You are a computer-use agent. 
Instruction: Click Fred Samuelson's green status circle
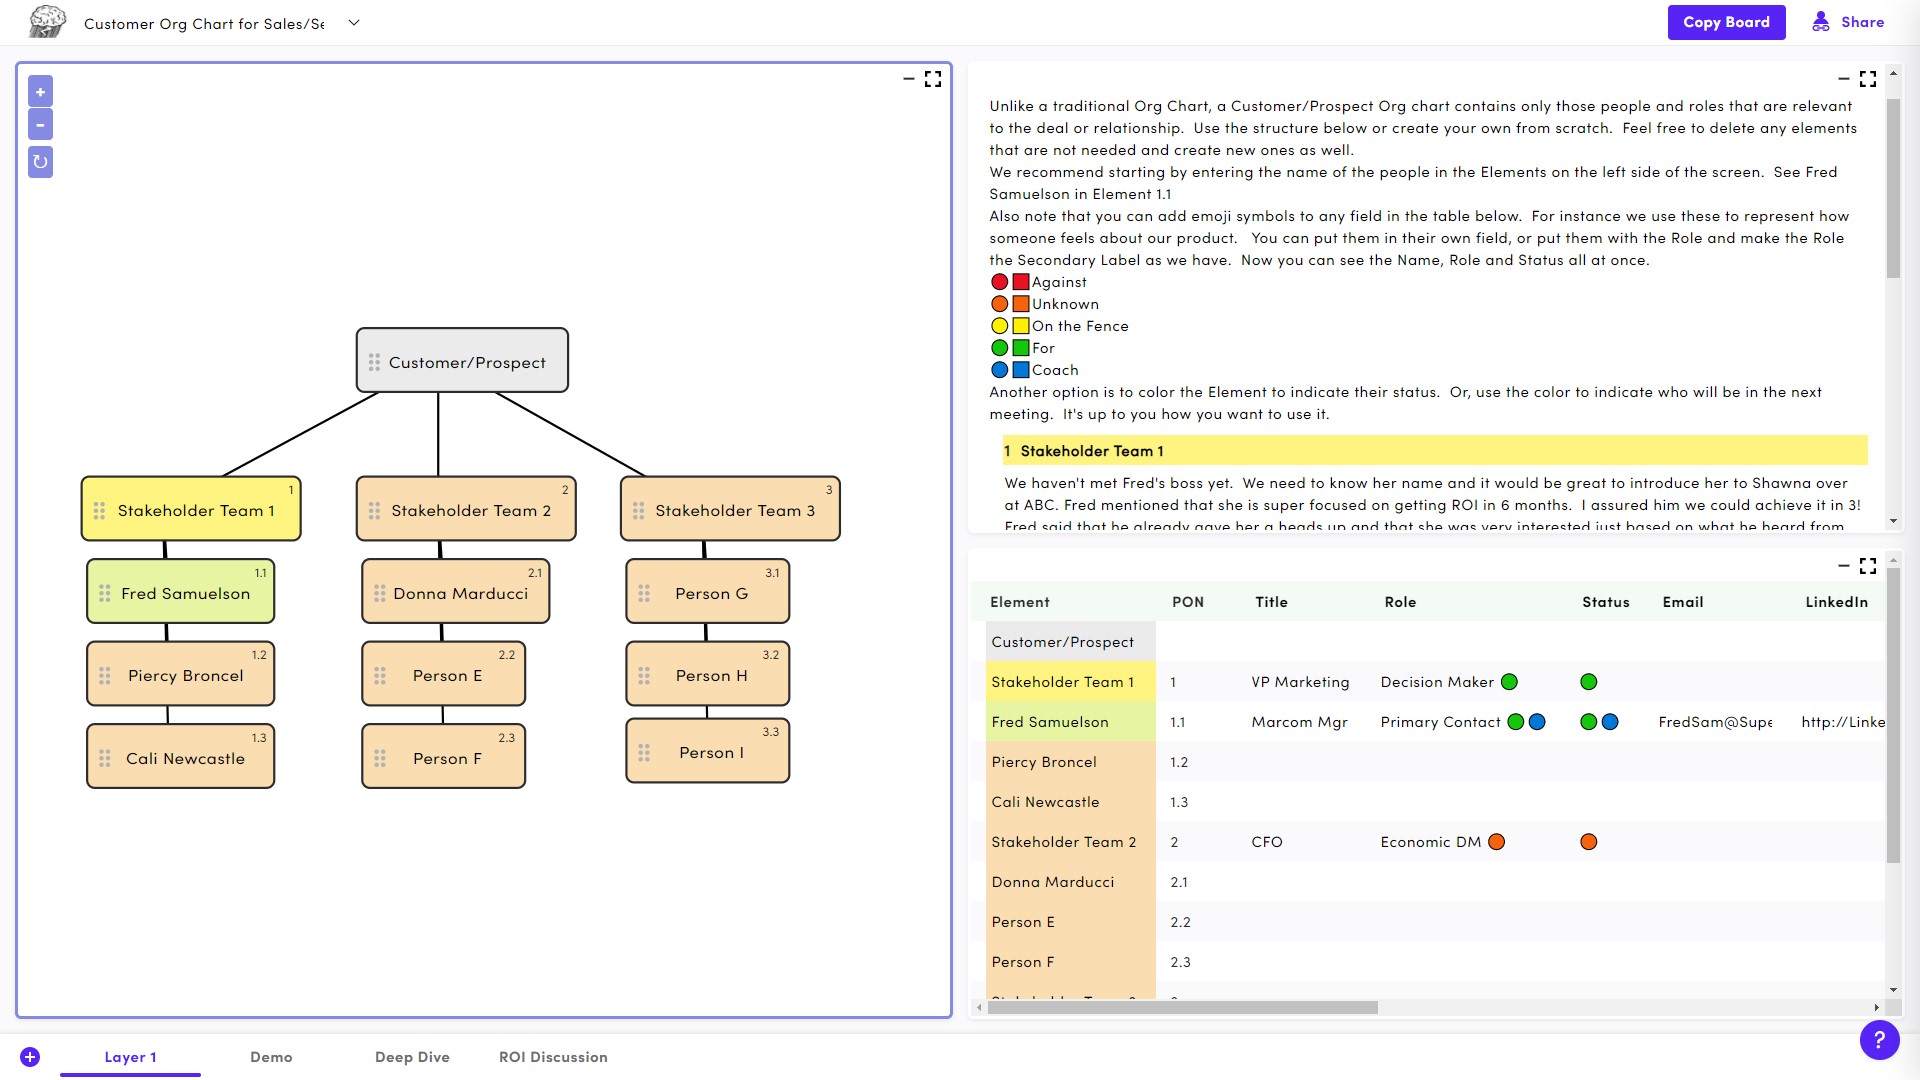tap(1587, 721)
